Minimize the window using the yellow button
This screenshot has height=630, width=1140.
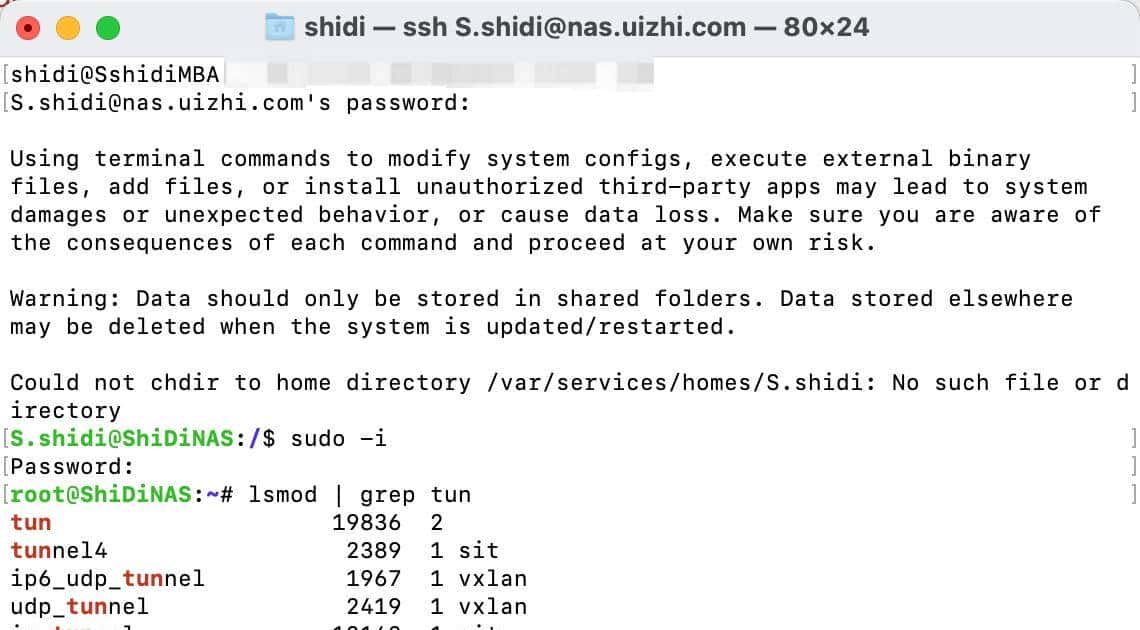click(x=68, y=28)
